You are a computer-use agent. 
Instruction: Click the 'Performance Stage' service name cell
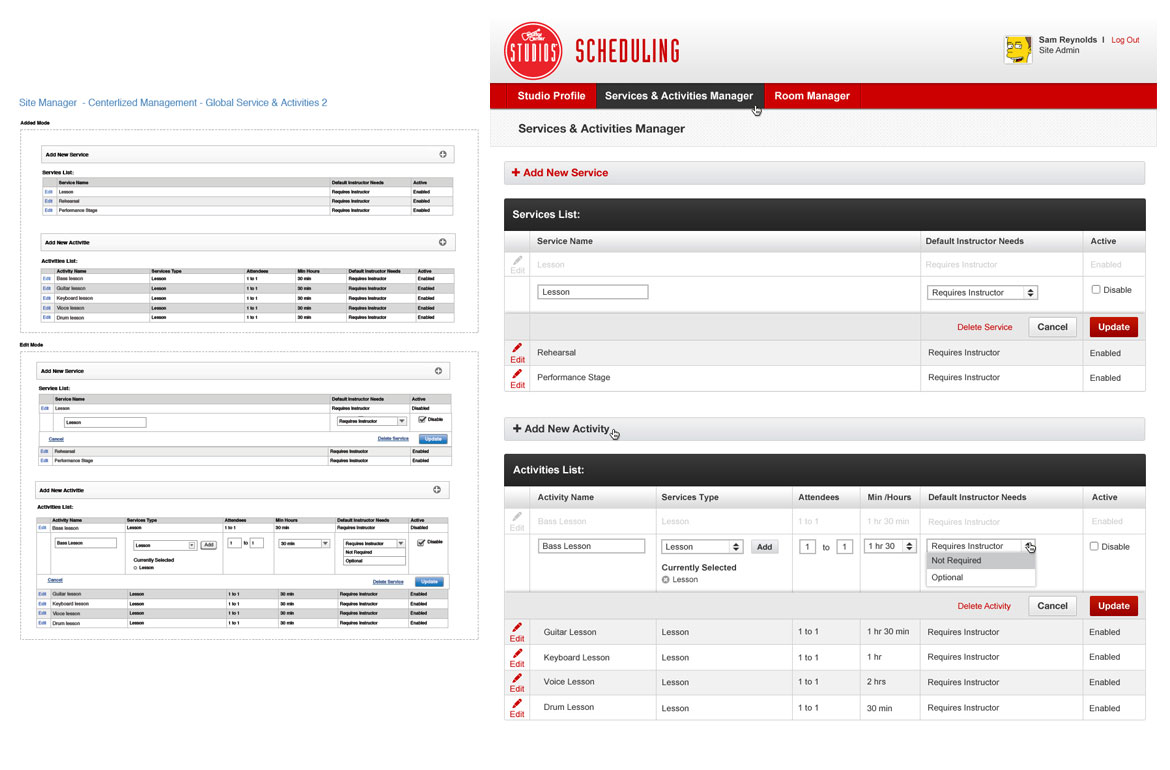tap(574, 378)
